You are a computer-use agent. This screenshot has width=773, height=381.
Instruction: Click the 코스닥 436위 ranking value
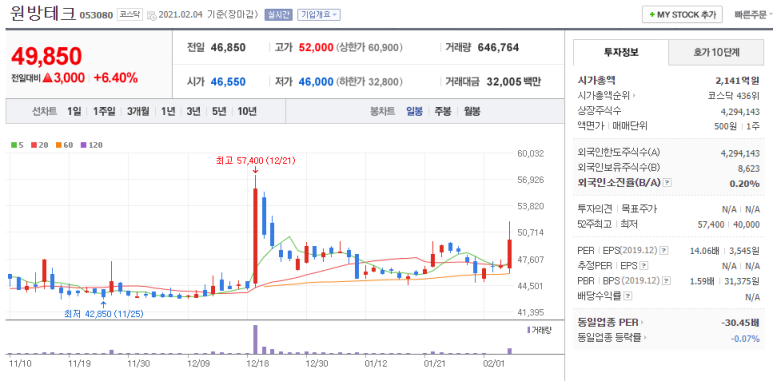coord(733,96)
